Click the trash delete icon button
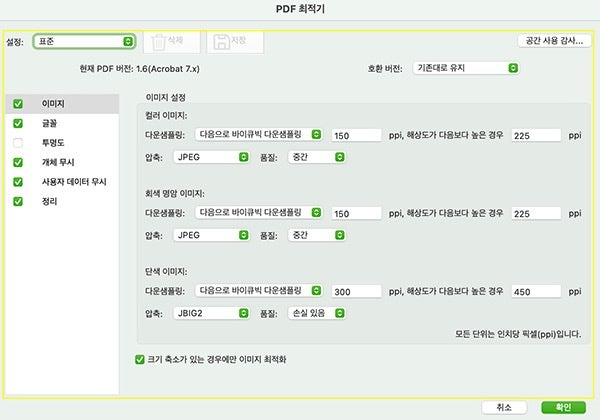The width and height of the screenshot is (600, 420). 171,42
